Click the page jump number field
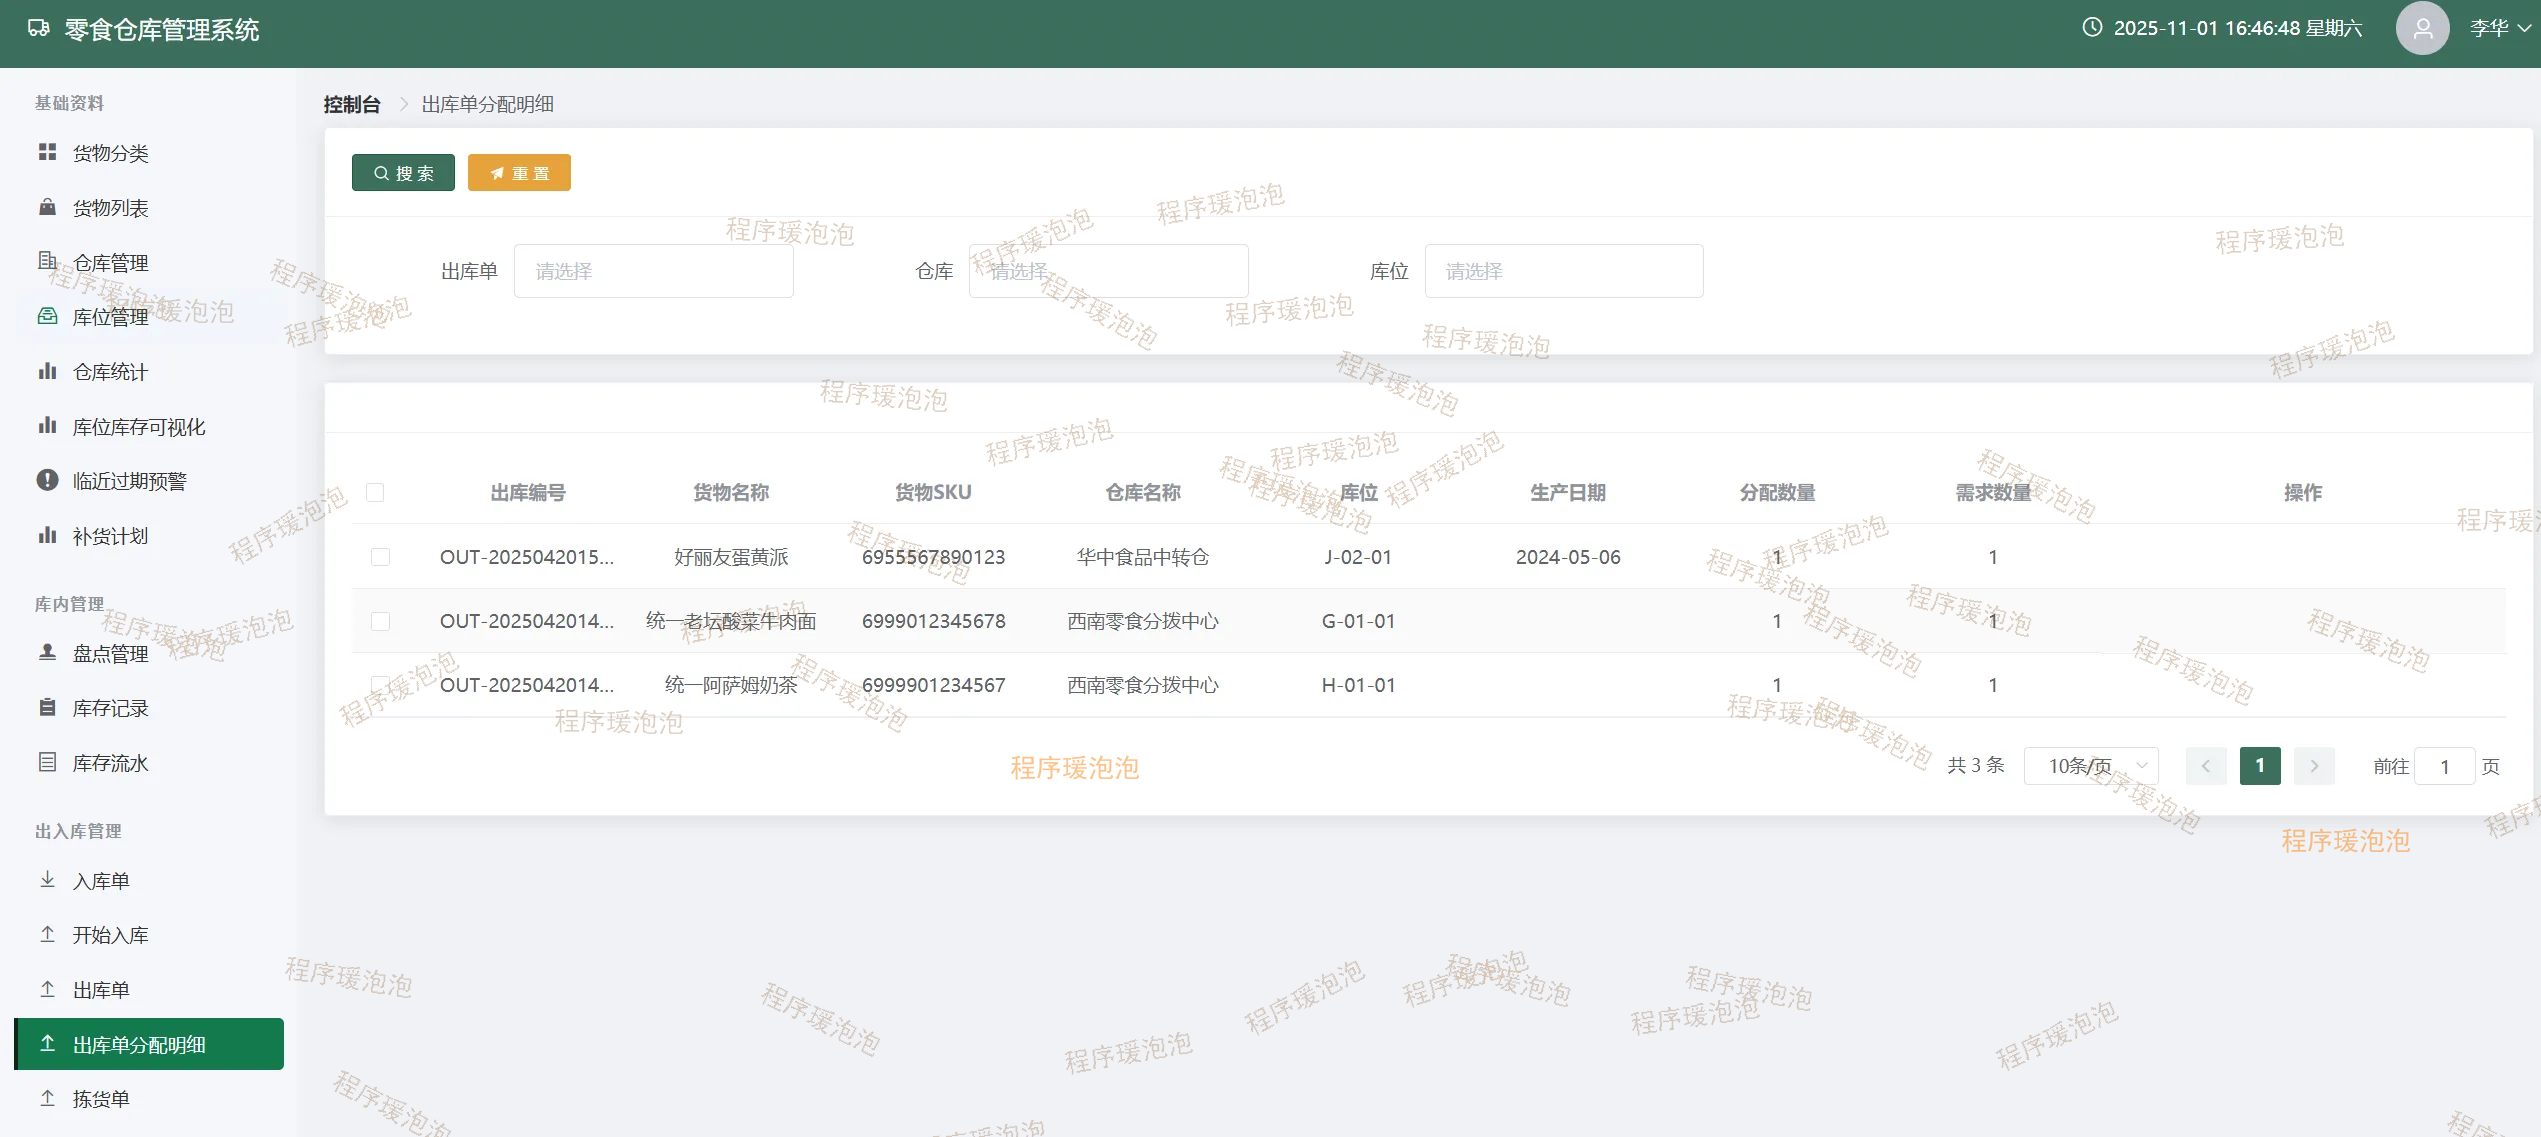Screen dimensions: 2541x1137 2443,767
